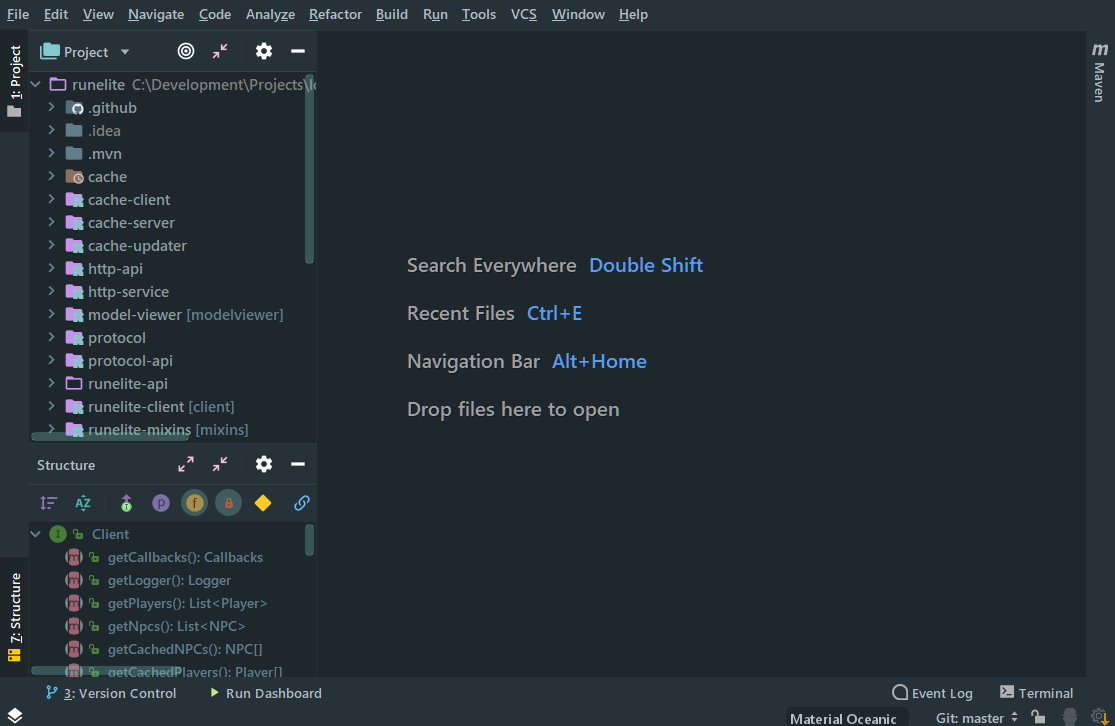The image size is (1115, 726).
Task: Expand the runelite-client module
Action: point(52,406)
